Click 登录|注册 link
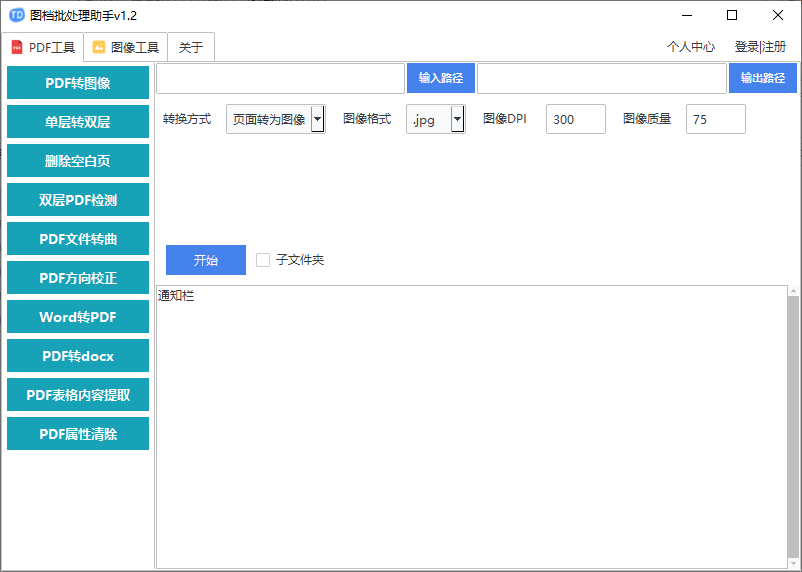This screenshot has width=802, height=572. 760,47
